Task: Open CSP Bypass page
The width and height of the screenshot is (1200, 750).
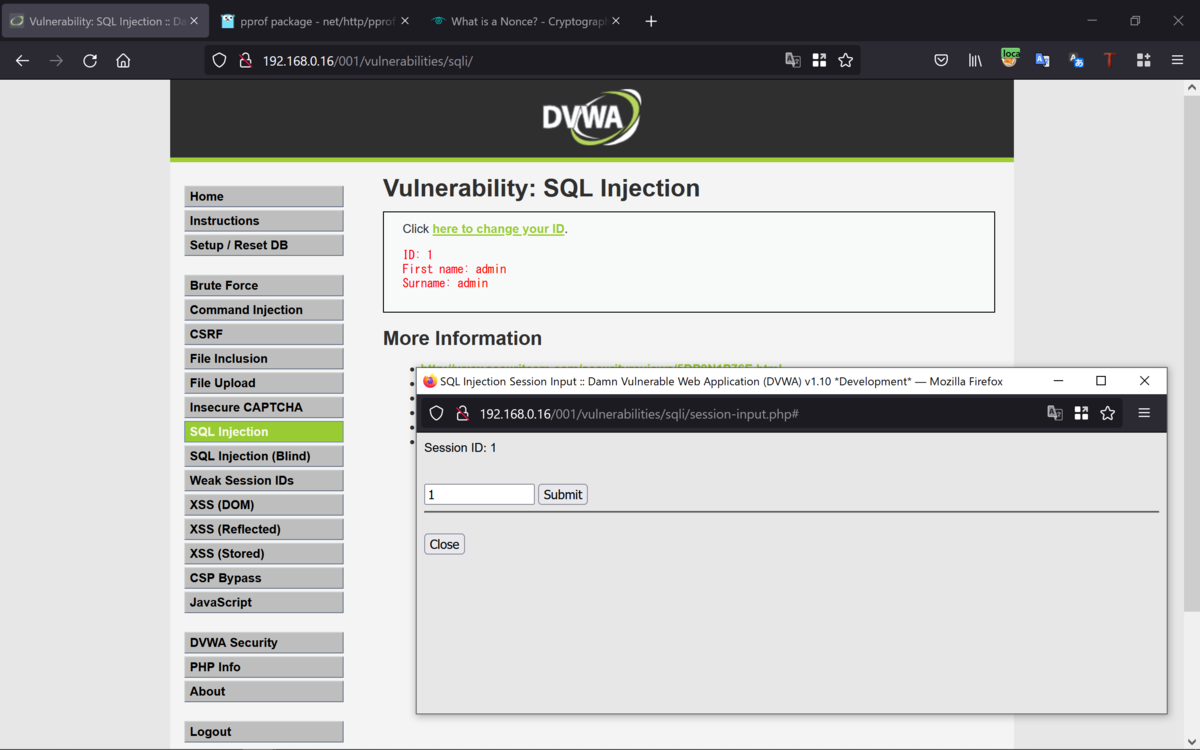Action: click(x=264, y=578)
